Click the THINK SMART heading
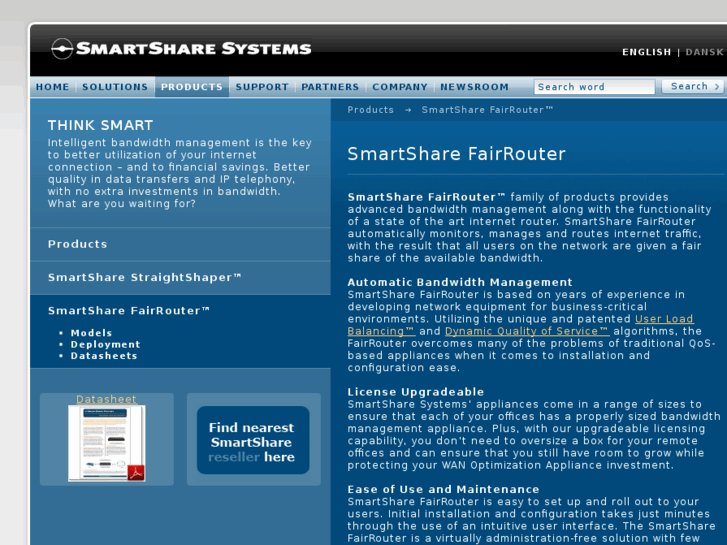Screen dimensions: 727x545 pos(100,125)
